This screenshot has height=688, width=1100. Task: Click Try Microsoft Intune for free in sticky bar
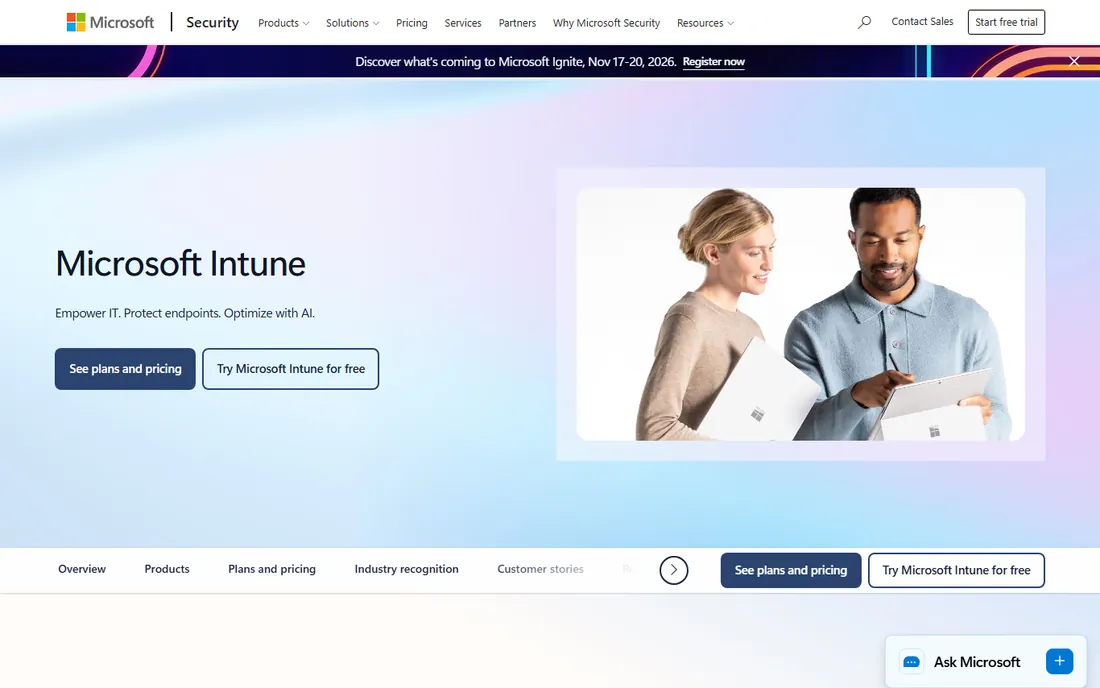pyautogui.click(x=956, y=570)
